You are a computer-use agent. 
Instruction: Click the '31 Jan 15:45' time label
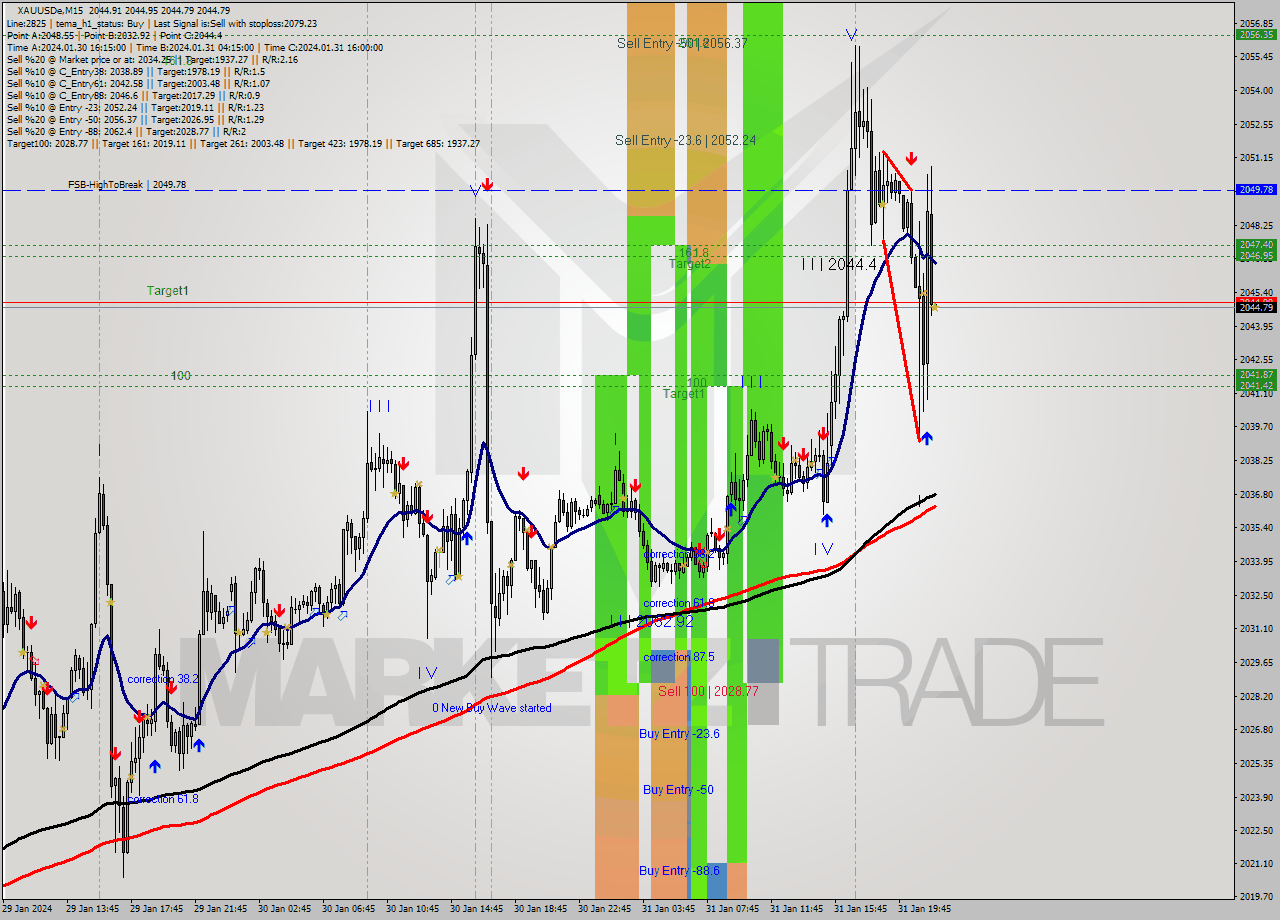click(x=861, y=909)
